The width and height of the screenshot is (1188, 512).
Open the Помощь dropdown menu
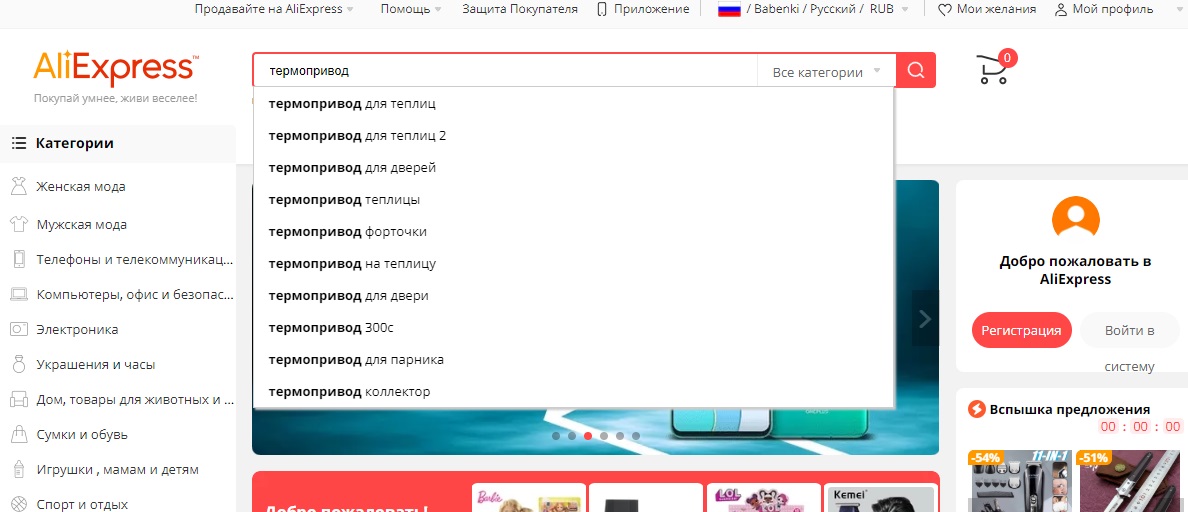pos(411,9)
